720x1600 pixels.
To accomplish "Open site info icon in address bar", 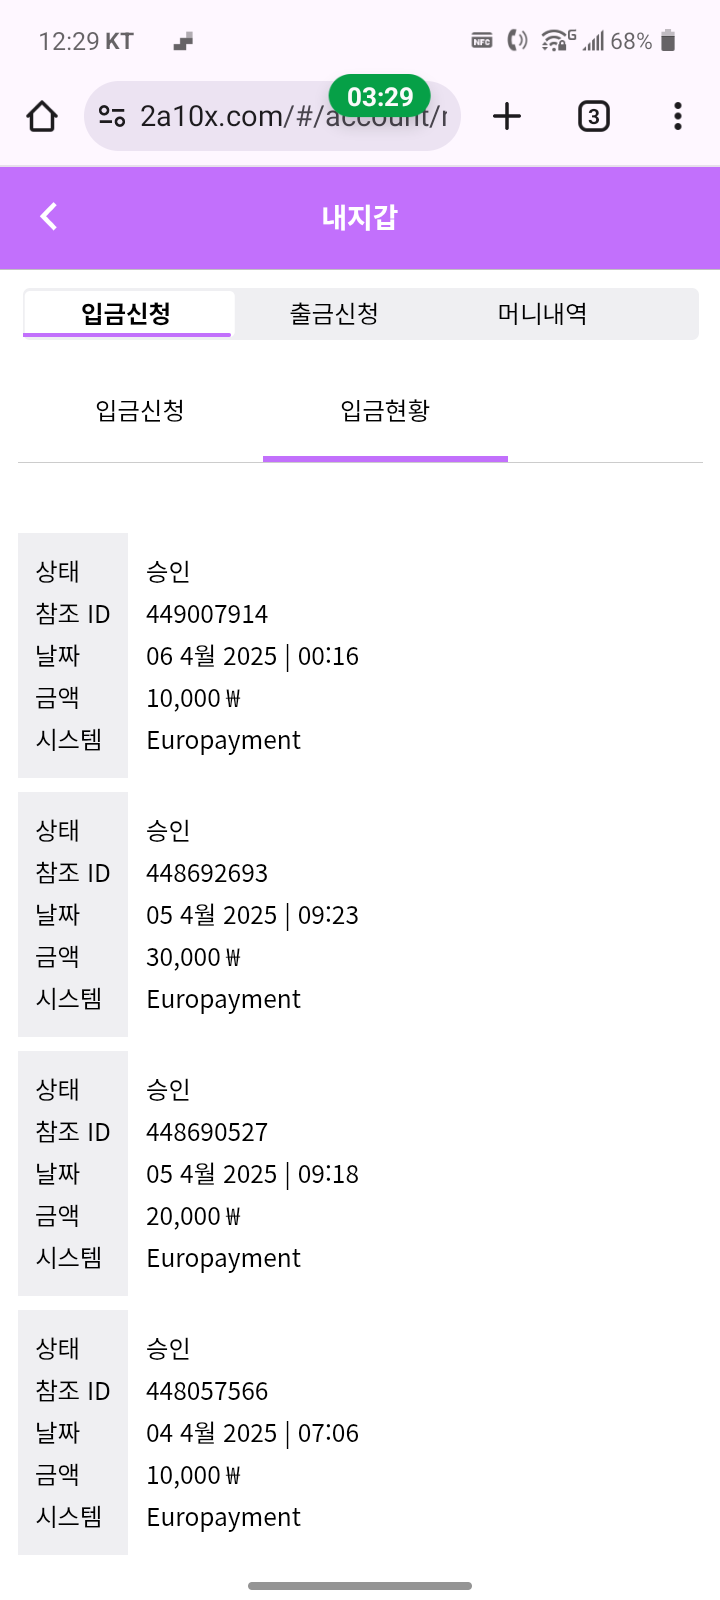I will (x=112, y=117).
